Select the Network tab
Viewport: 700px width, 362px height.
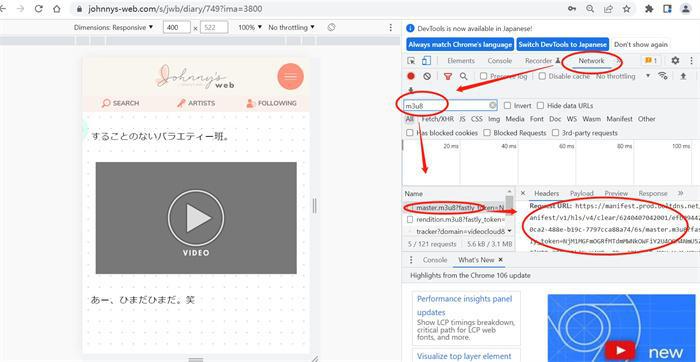tap(591, 61)
